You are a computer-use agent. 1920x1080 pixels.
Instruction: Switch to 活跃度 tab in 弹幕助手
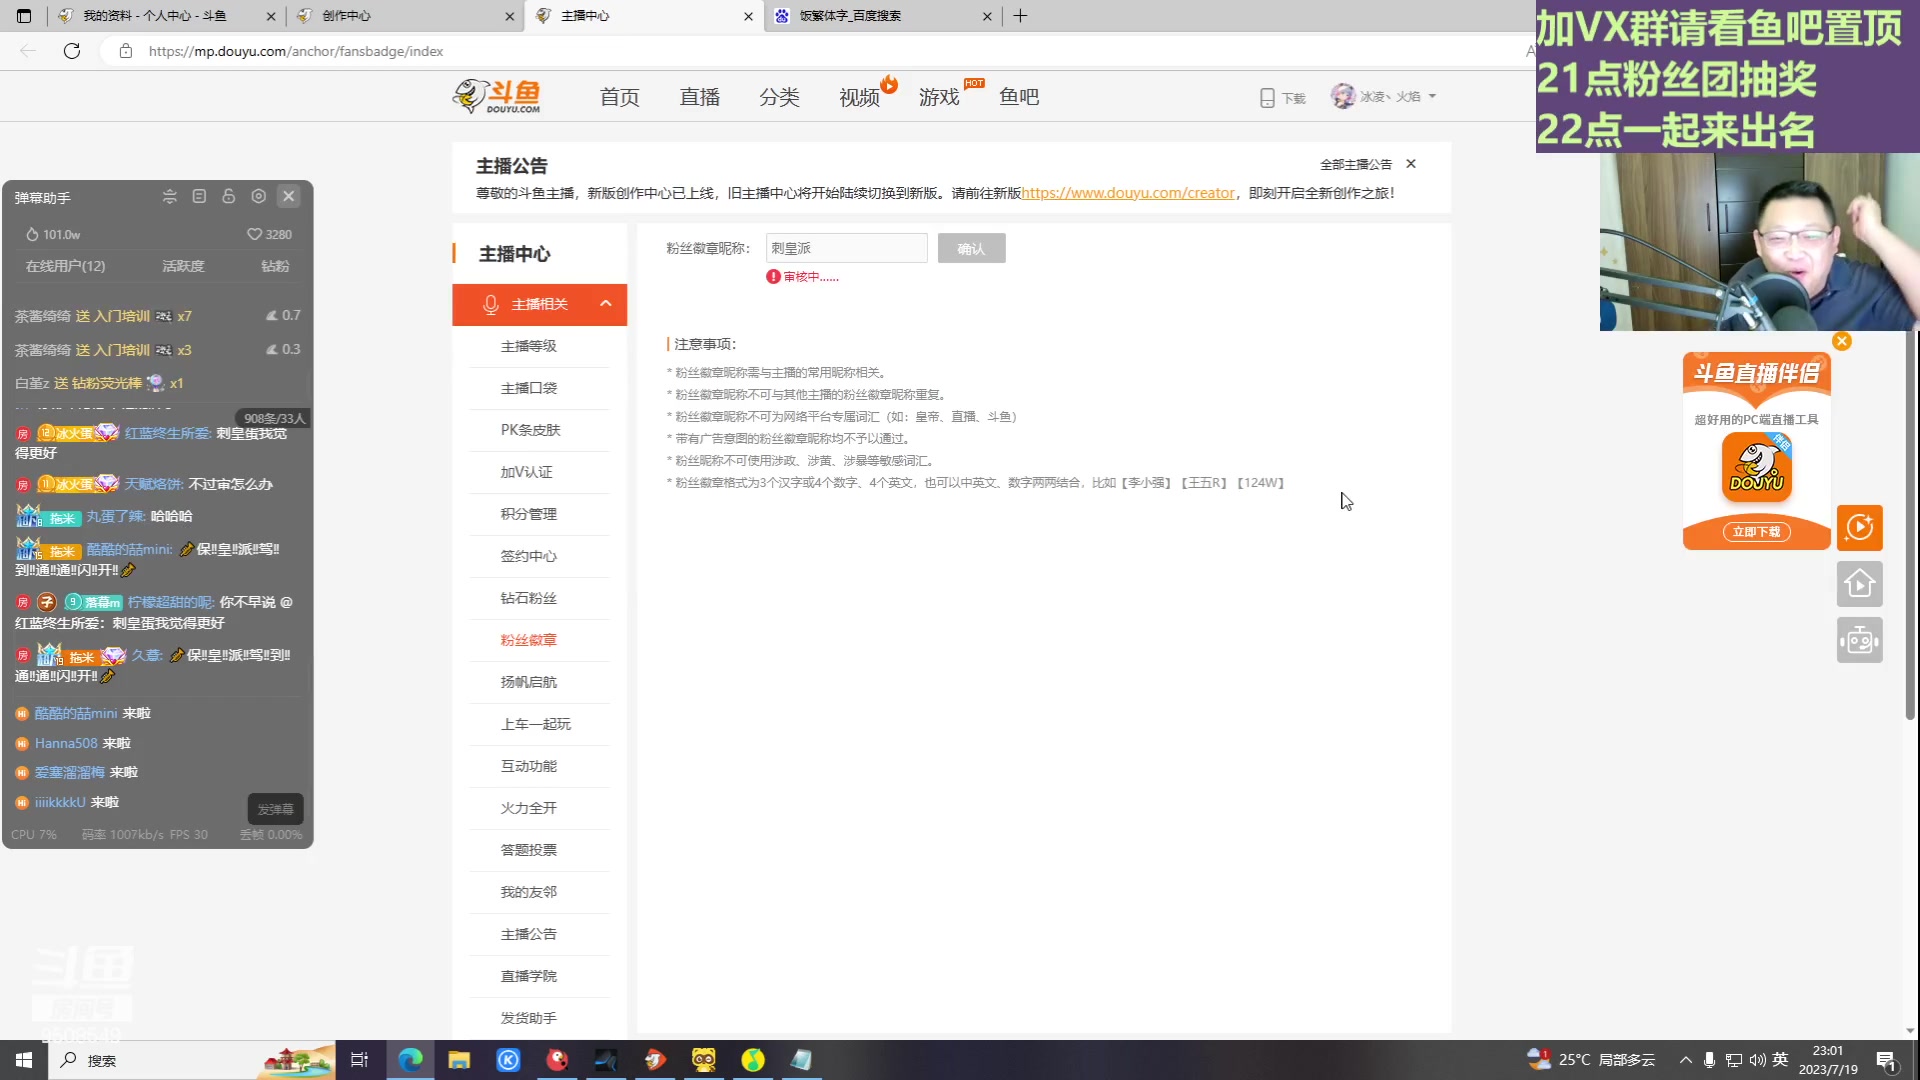tap(183, 266)
